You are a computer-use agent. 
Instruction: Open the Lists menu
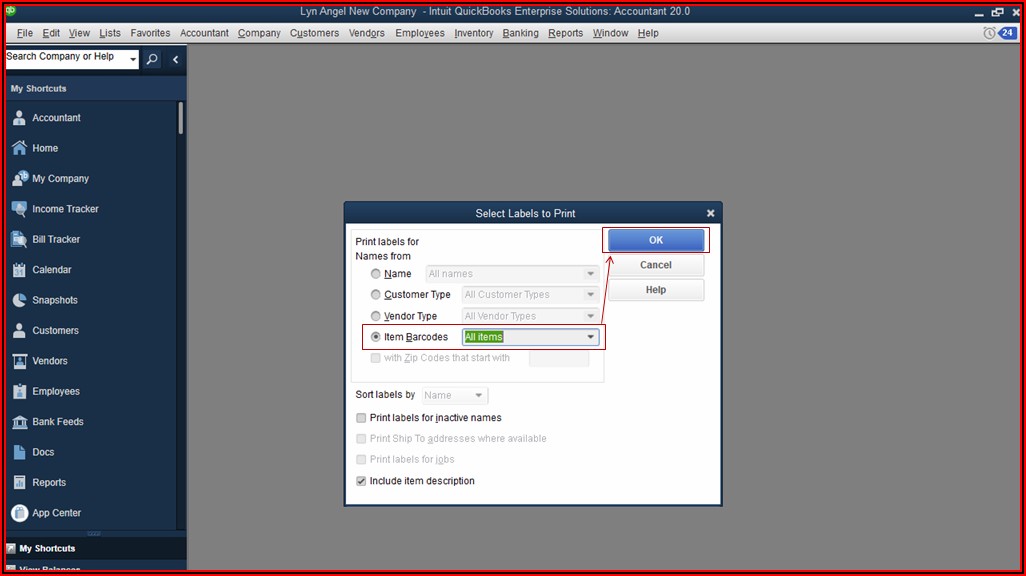click(x=110, y=33)
